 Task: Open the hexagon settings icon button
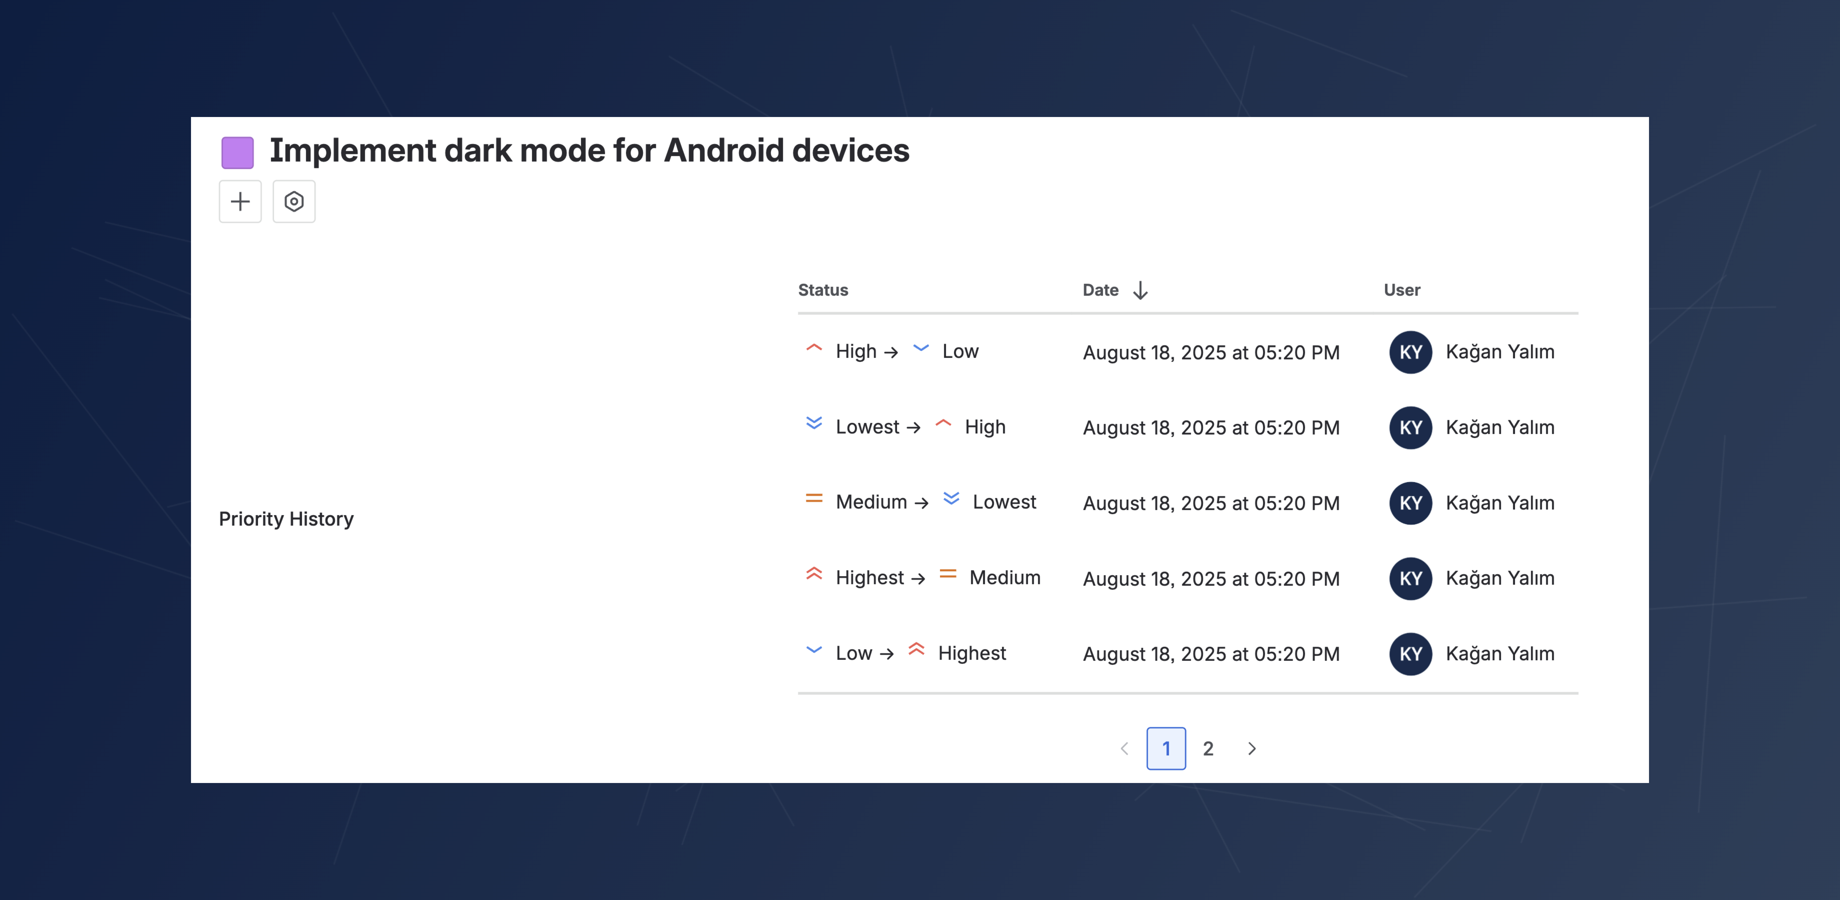[294, 202]
